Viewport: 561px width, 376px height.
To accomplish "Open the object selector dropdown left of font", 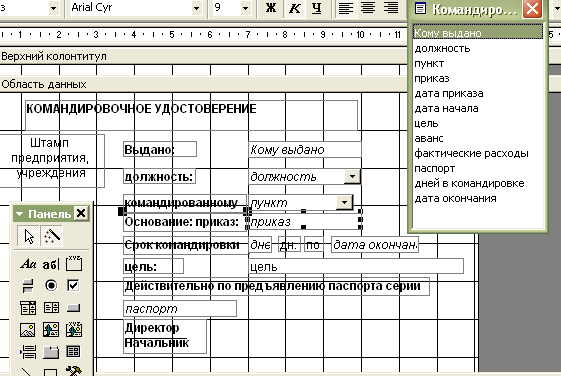I will tap(53, 8).
